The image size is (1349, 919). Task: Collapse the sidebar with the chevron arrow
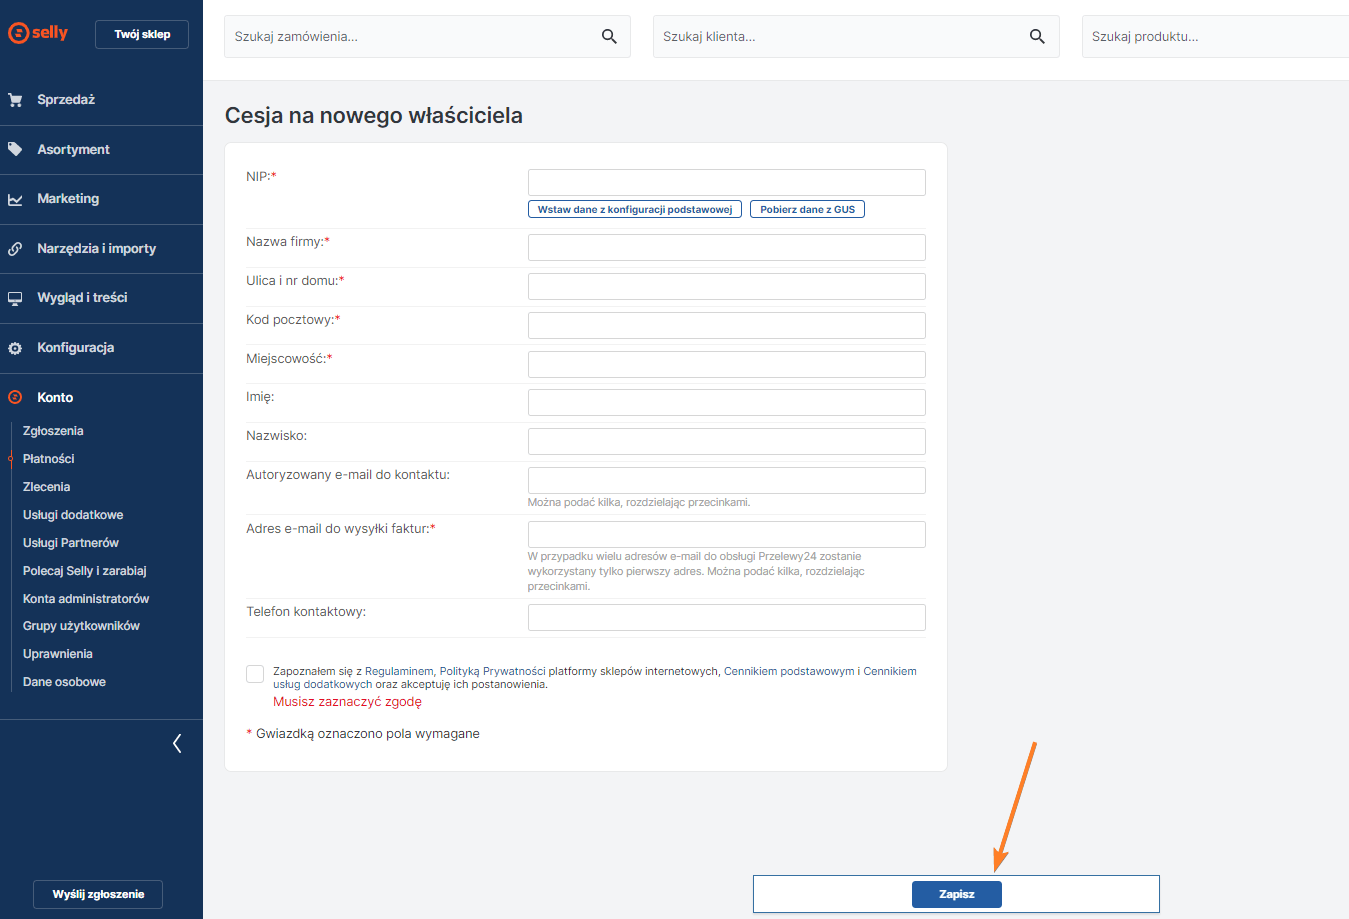coord(177,743)
